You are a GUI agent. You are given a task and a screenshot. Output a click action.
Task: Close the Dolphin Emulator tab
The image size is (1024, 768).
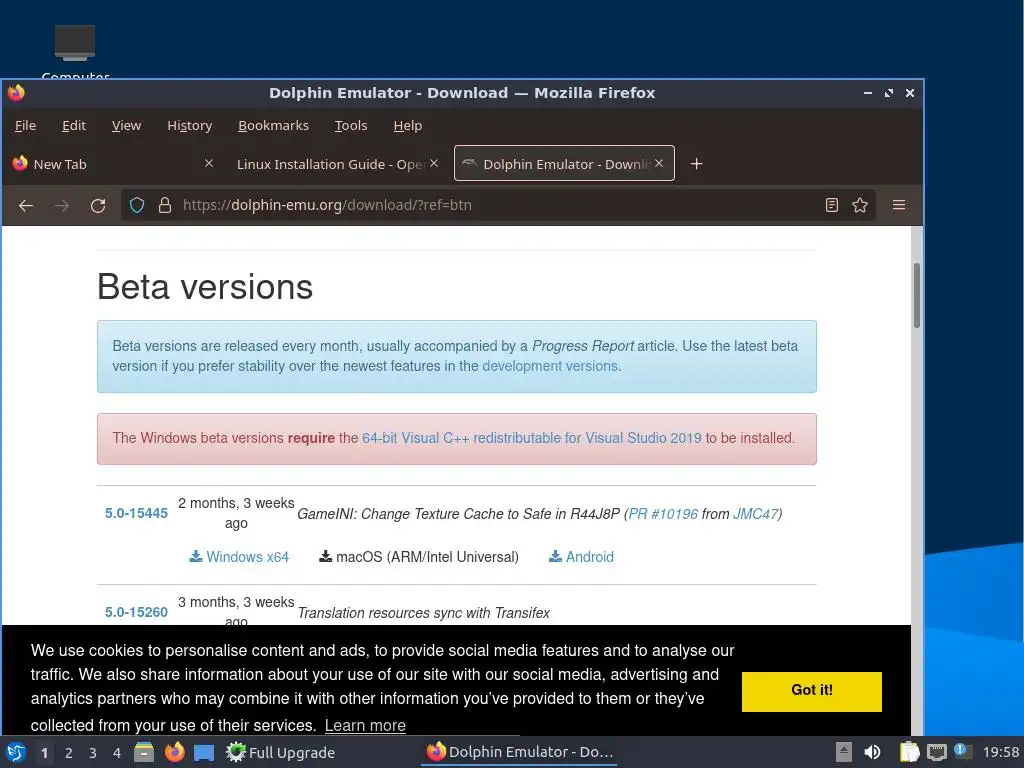tap(659, 163)
